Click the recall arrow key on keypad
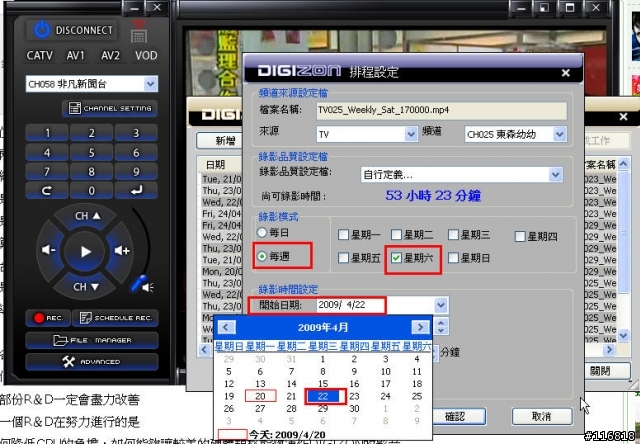This screenshot has height=444, width=640. pyautogui.click(x=47, y=191)
